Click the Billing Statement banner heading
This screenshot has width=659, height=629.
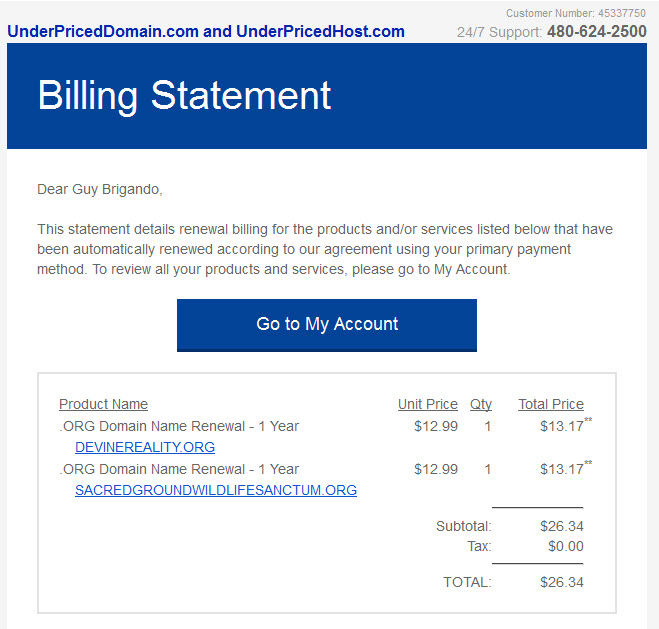[x=185, y=96]
